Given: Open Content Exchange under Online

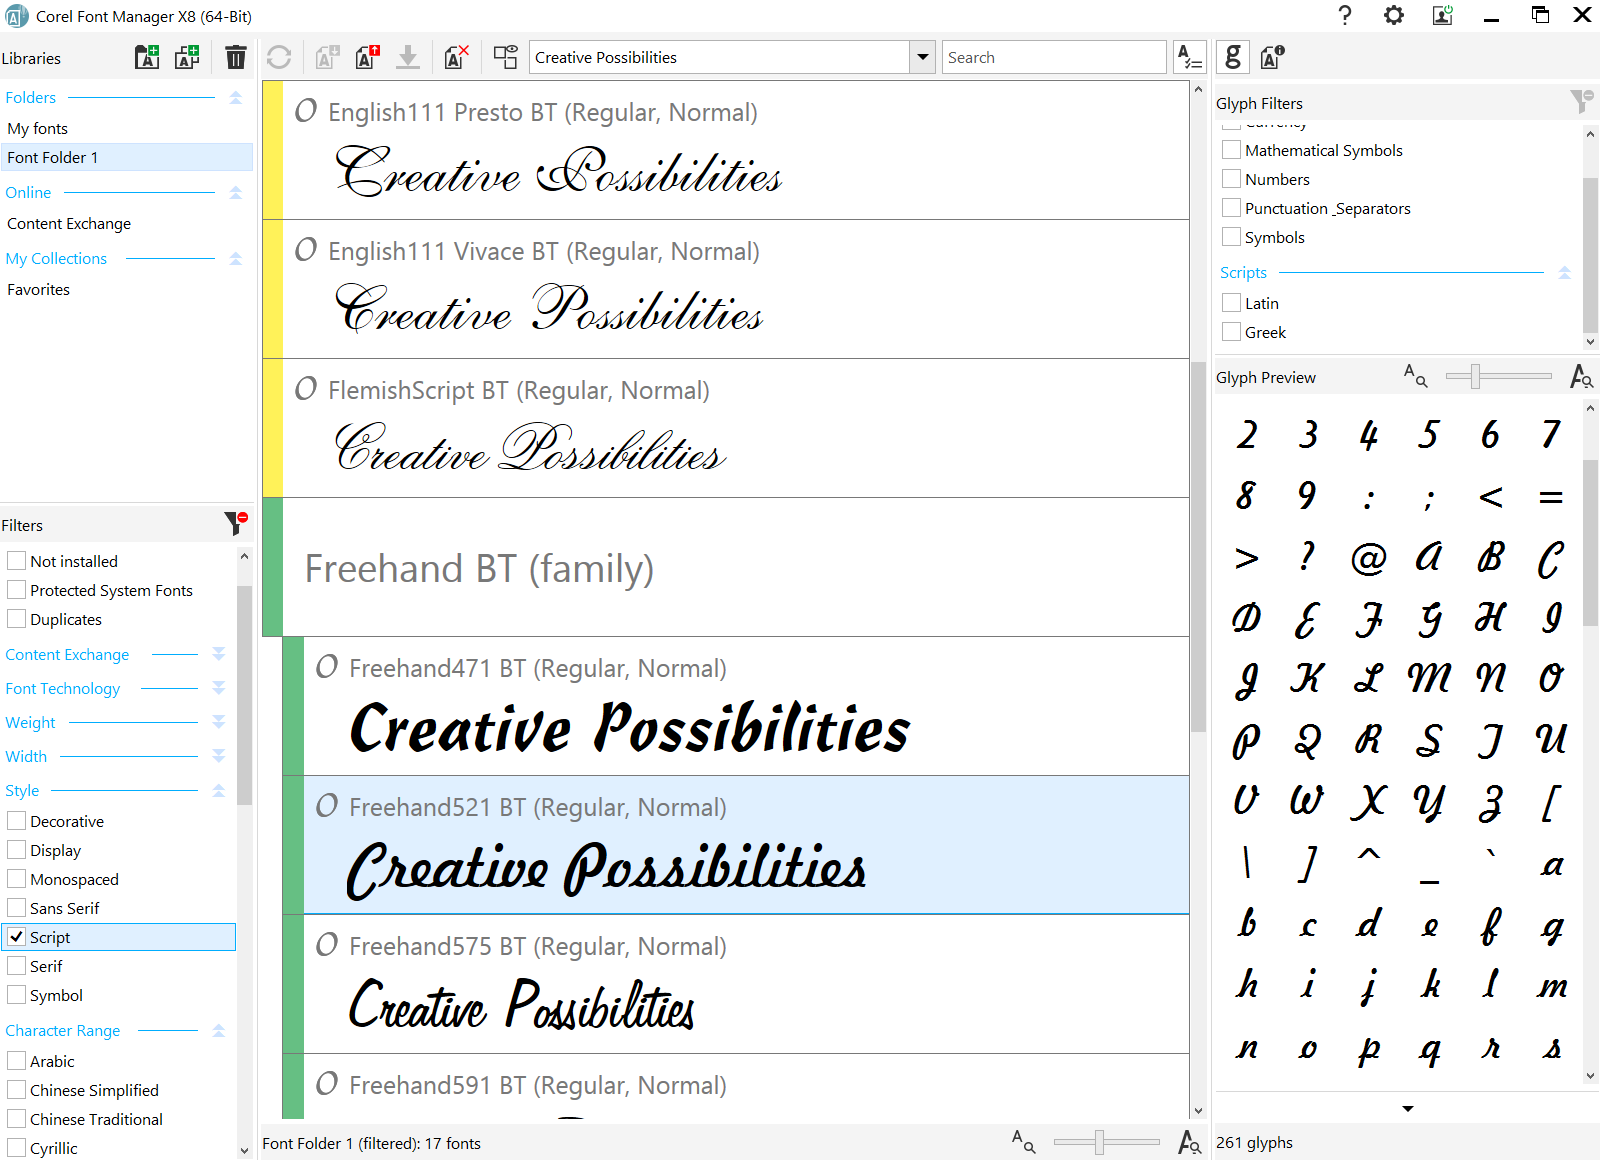Looking at the screenshot, I should (126, 223).
